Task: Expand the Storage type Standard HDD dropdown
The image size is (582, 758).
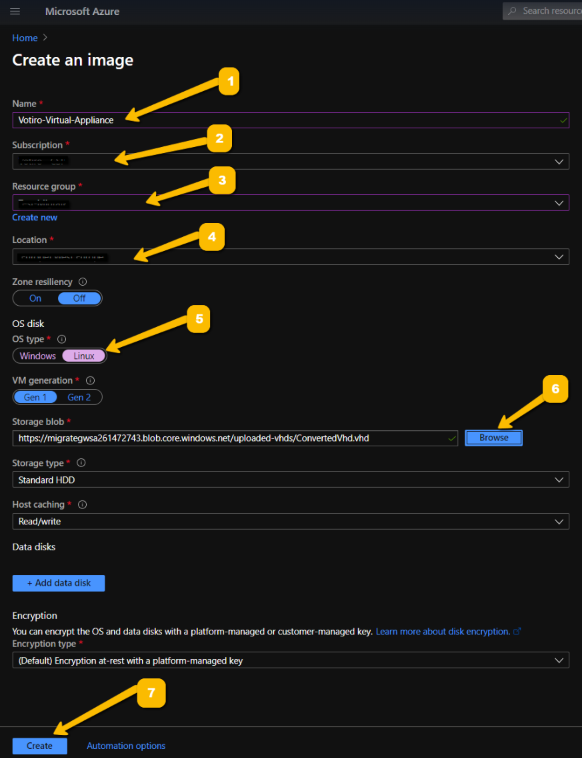Action: coord(291,480)
